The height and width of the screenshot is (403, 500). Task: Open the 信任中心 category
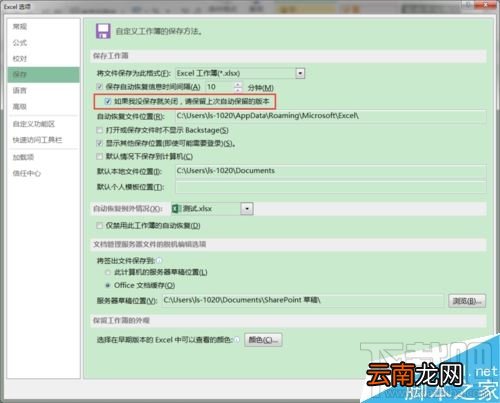27,173
